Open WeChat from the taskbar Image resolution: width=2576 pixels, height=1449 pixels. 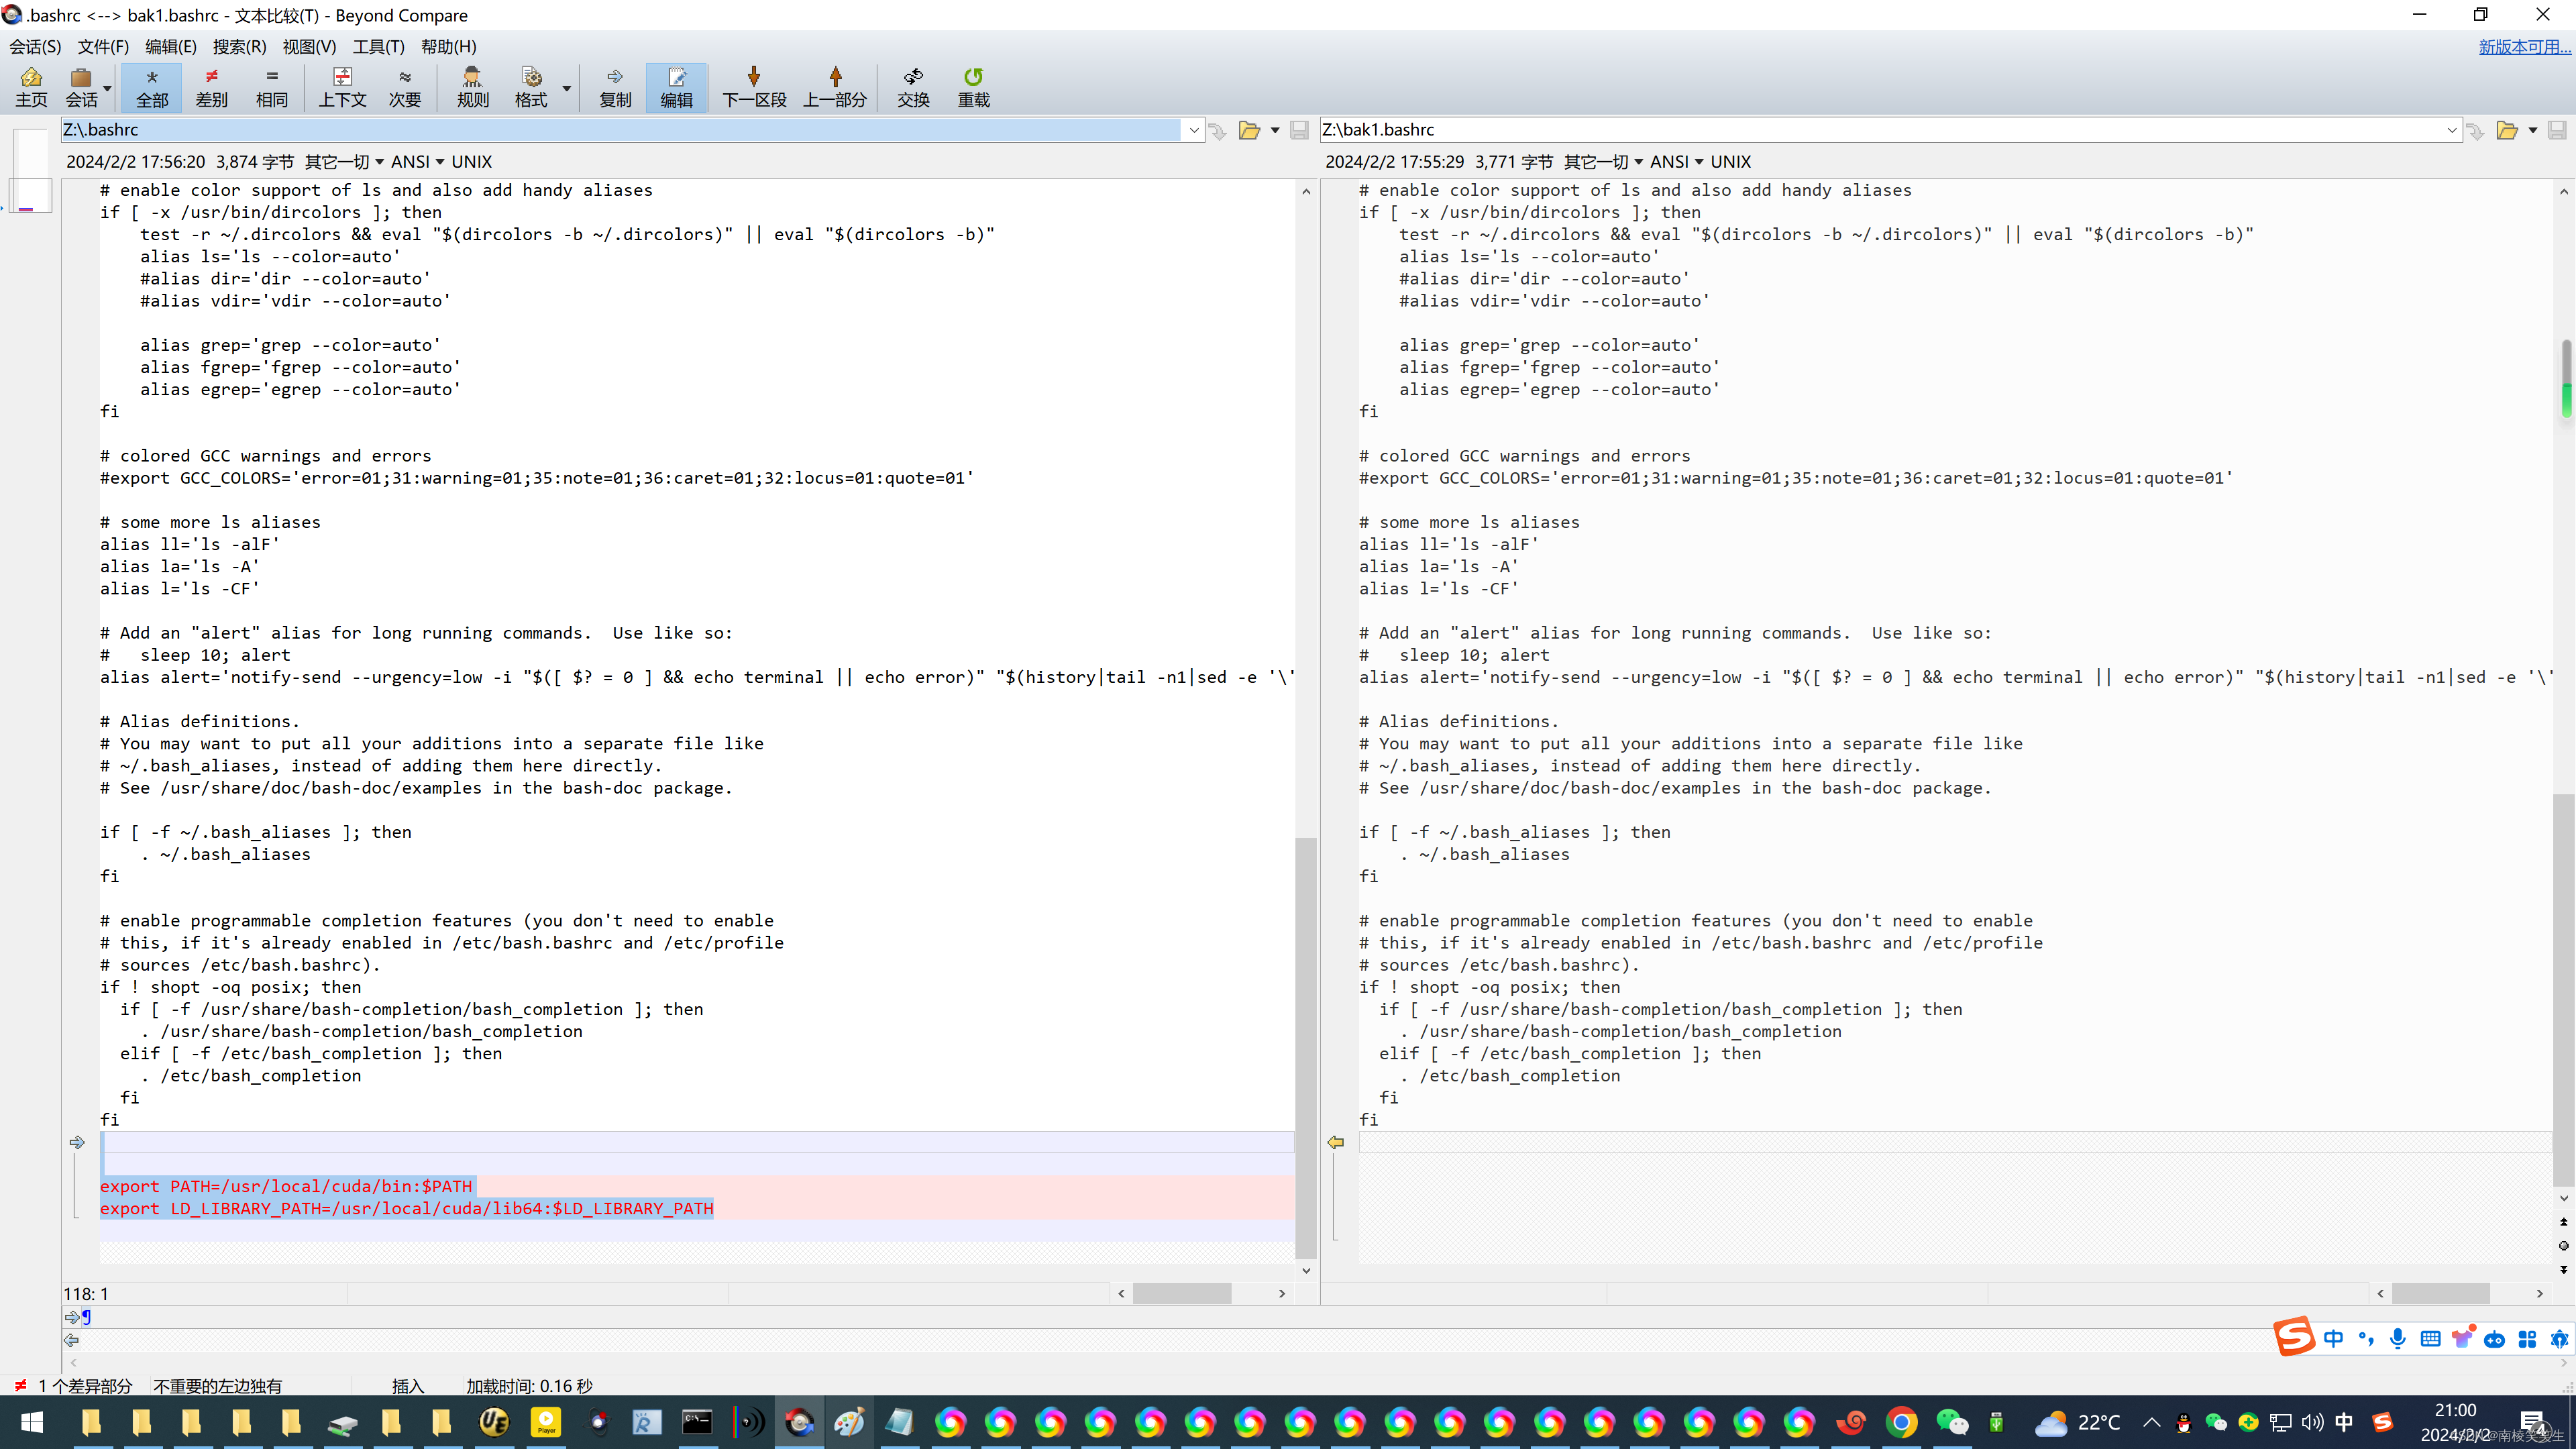click(1951, 1422)
